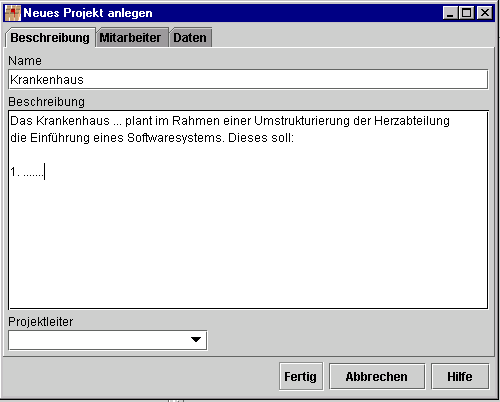Close the Neues Projekt anlegen dialog
The width and height of the screenshot is (500, 402).
coord(485,13)
